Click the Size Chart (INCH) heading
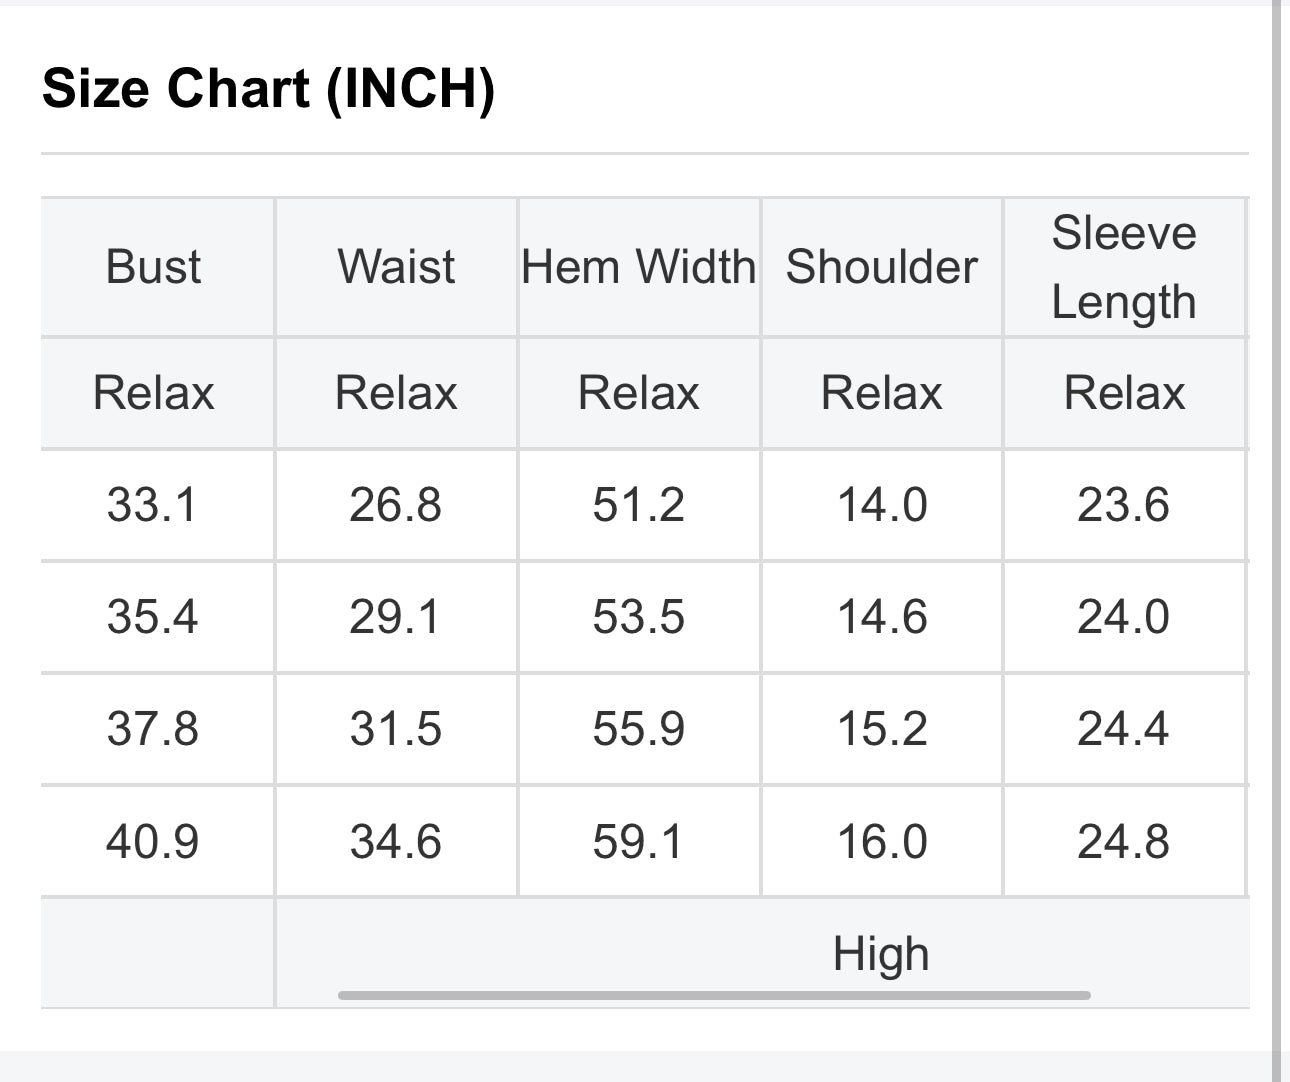Viewport: 1290px width, 1082px height. (x=268, y=88)
